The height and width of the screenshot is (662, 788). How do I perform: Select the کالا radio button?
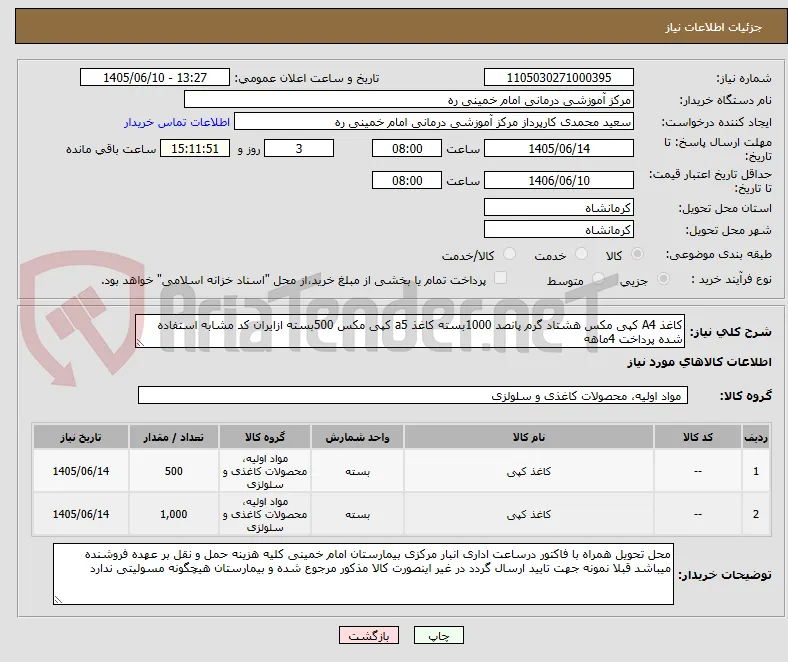pyautogui.click(x=637, y=254)
